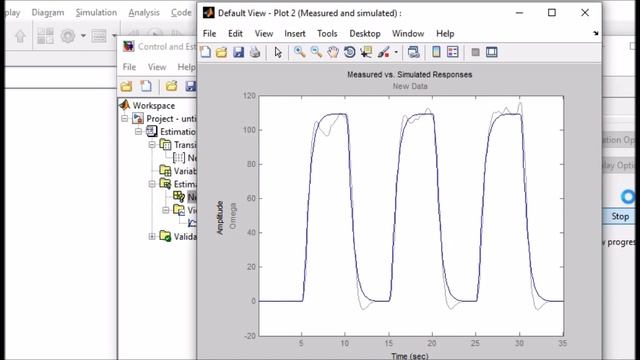Screen dimensions: 640x360
Task: Click second load folder icon in Control and Estimation toolbar
Action: point(171,86)
